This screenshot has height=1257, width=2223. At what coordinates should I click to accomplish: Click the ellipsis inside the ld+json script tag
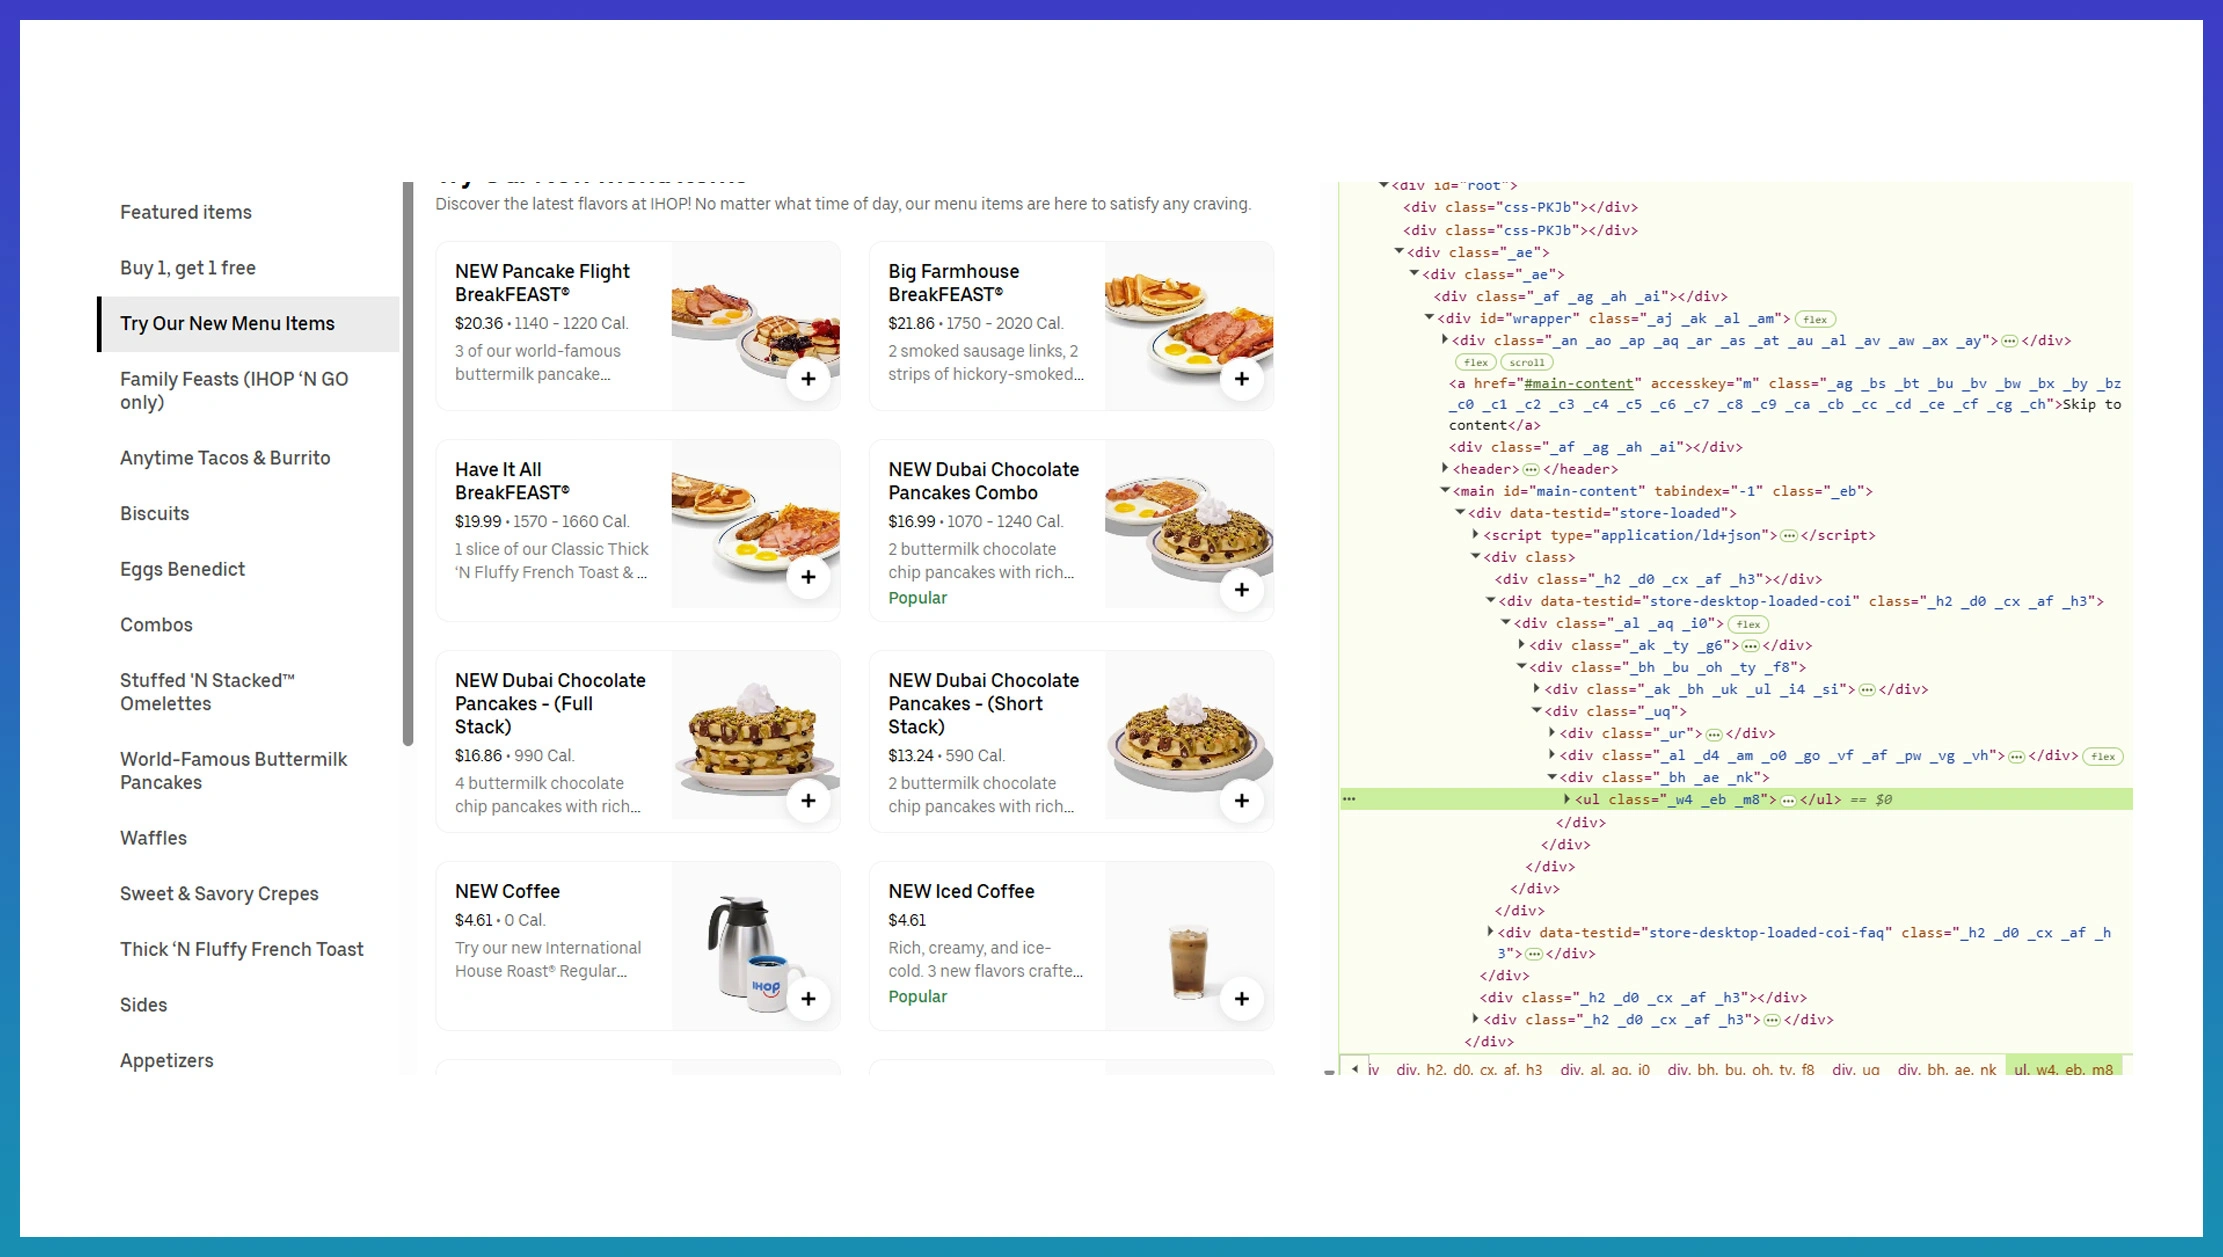[1789, 536]
